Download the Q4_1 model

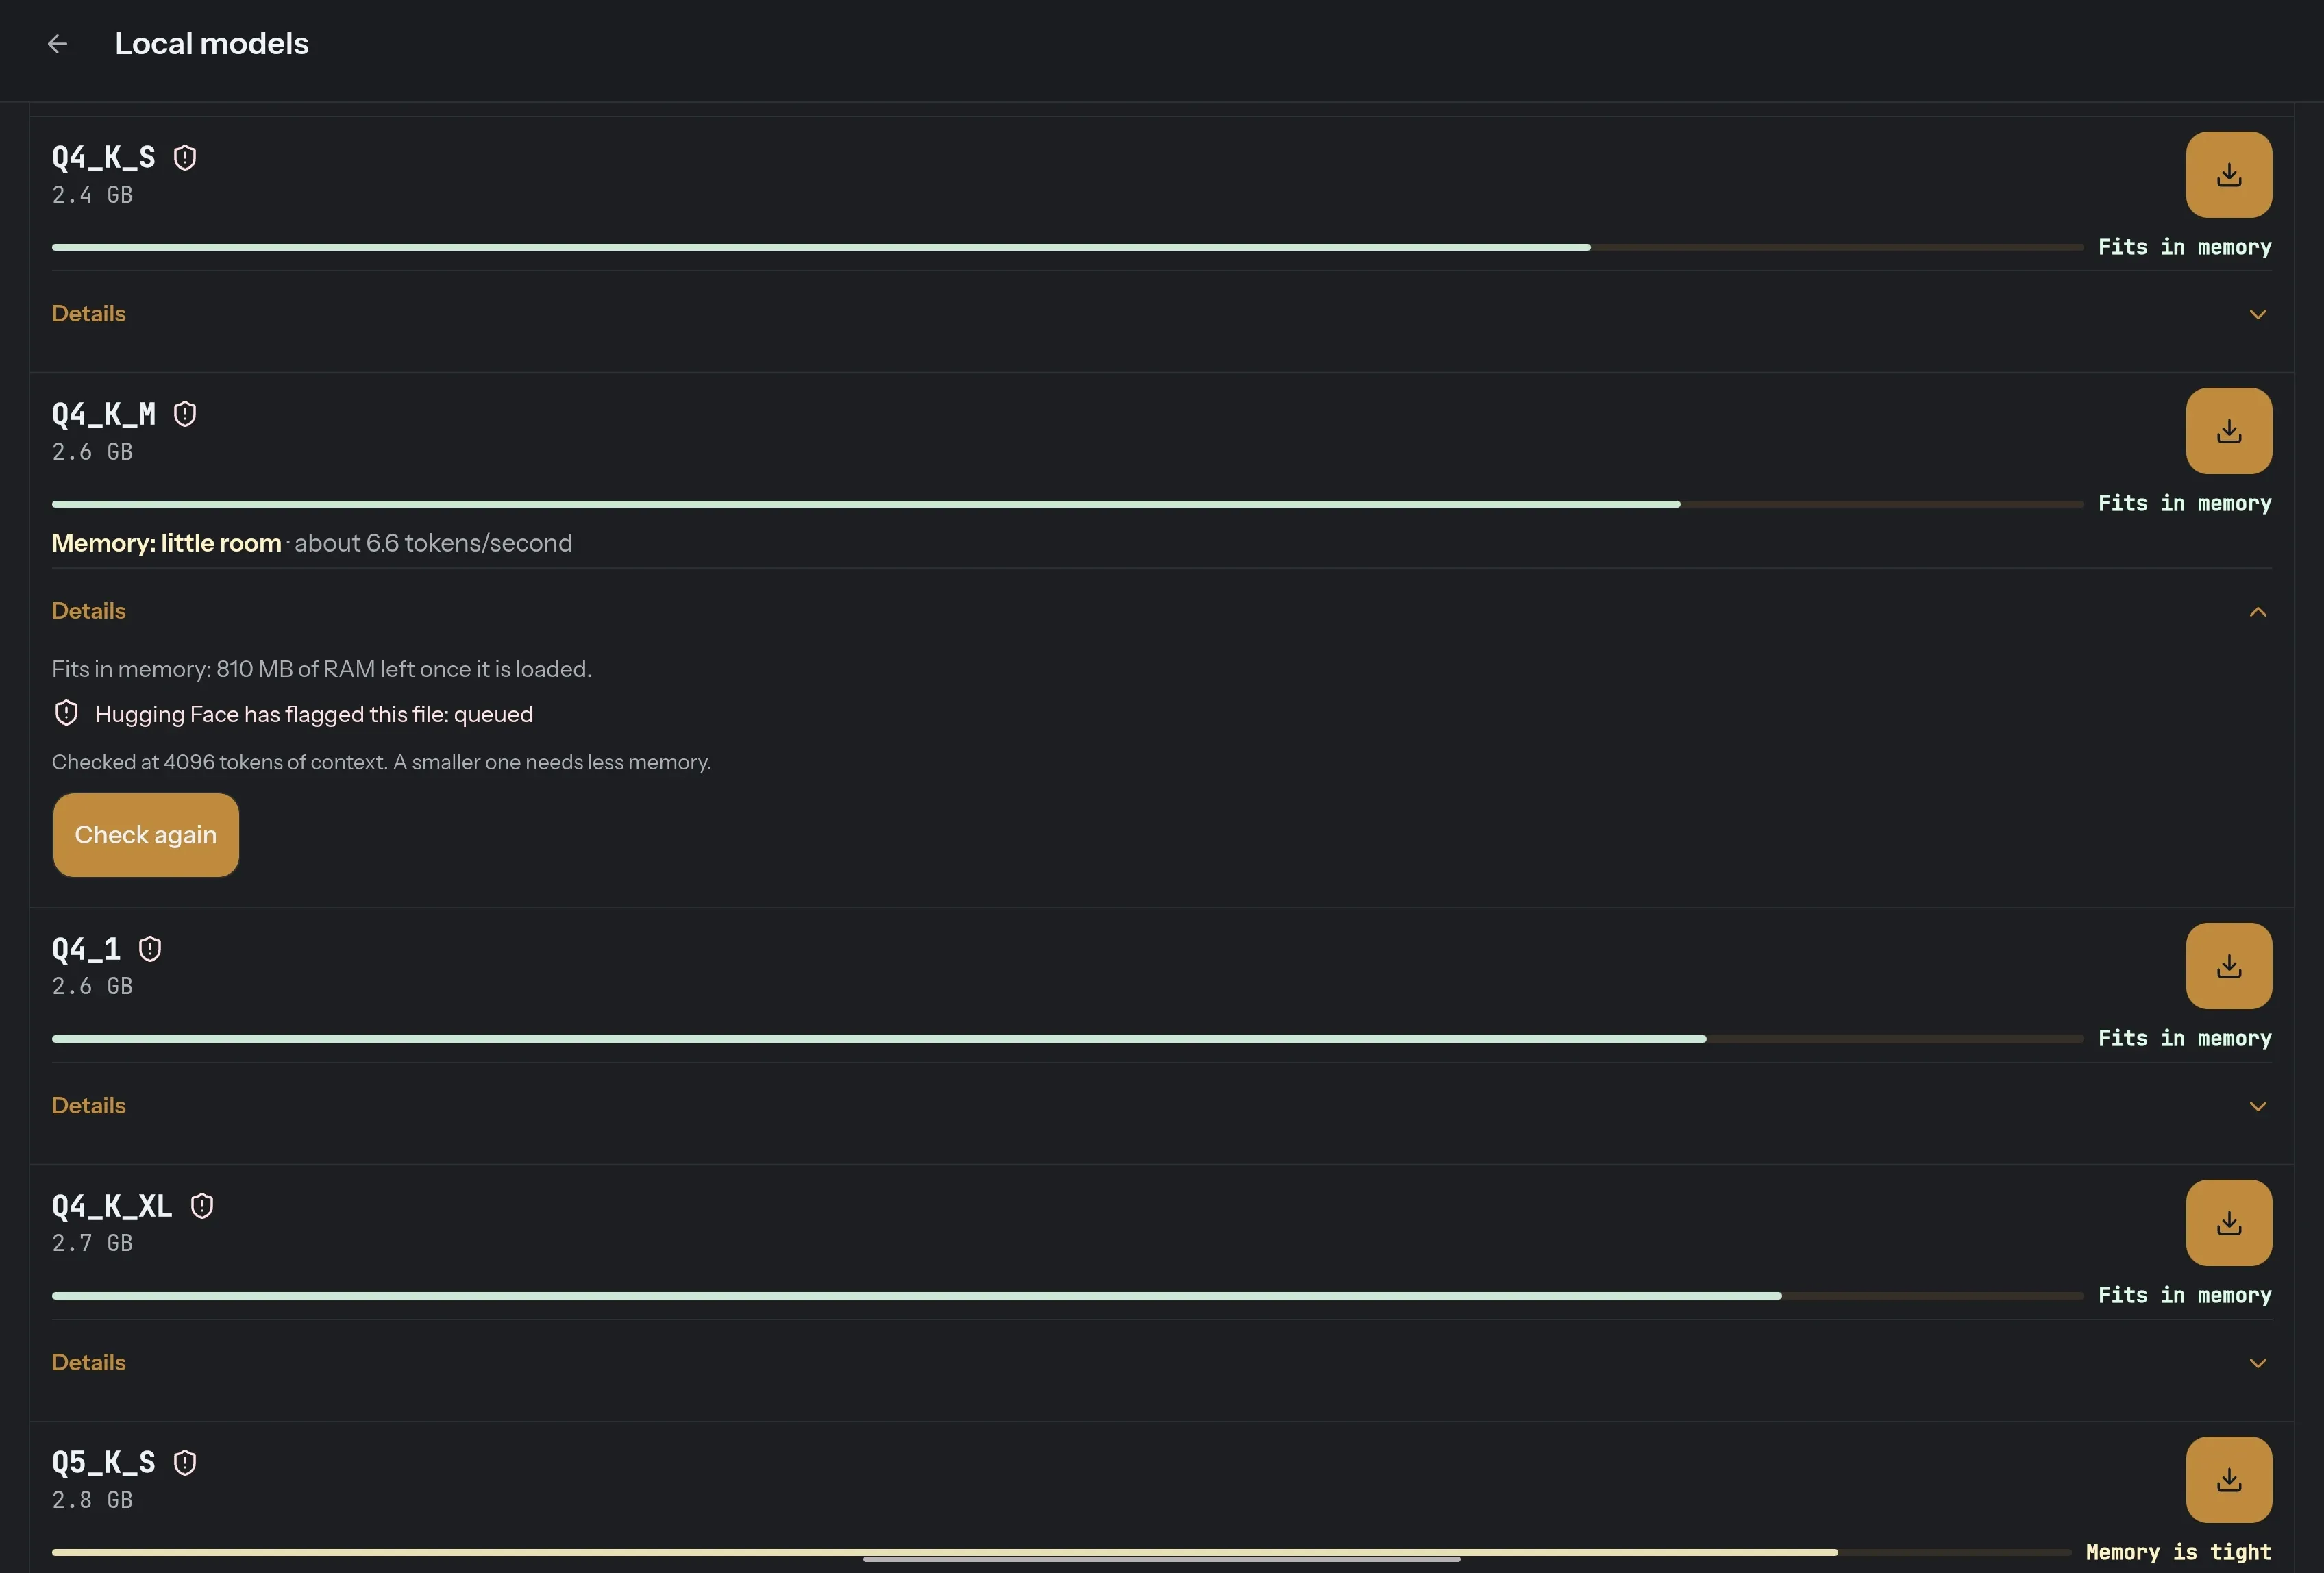2228,966
